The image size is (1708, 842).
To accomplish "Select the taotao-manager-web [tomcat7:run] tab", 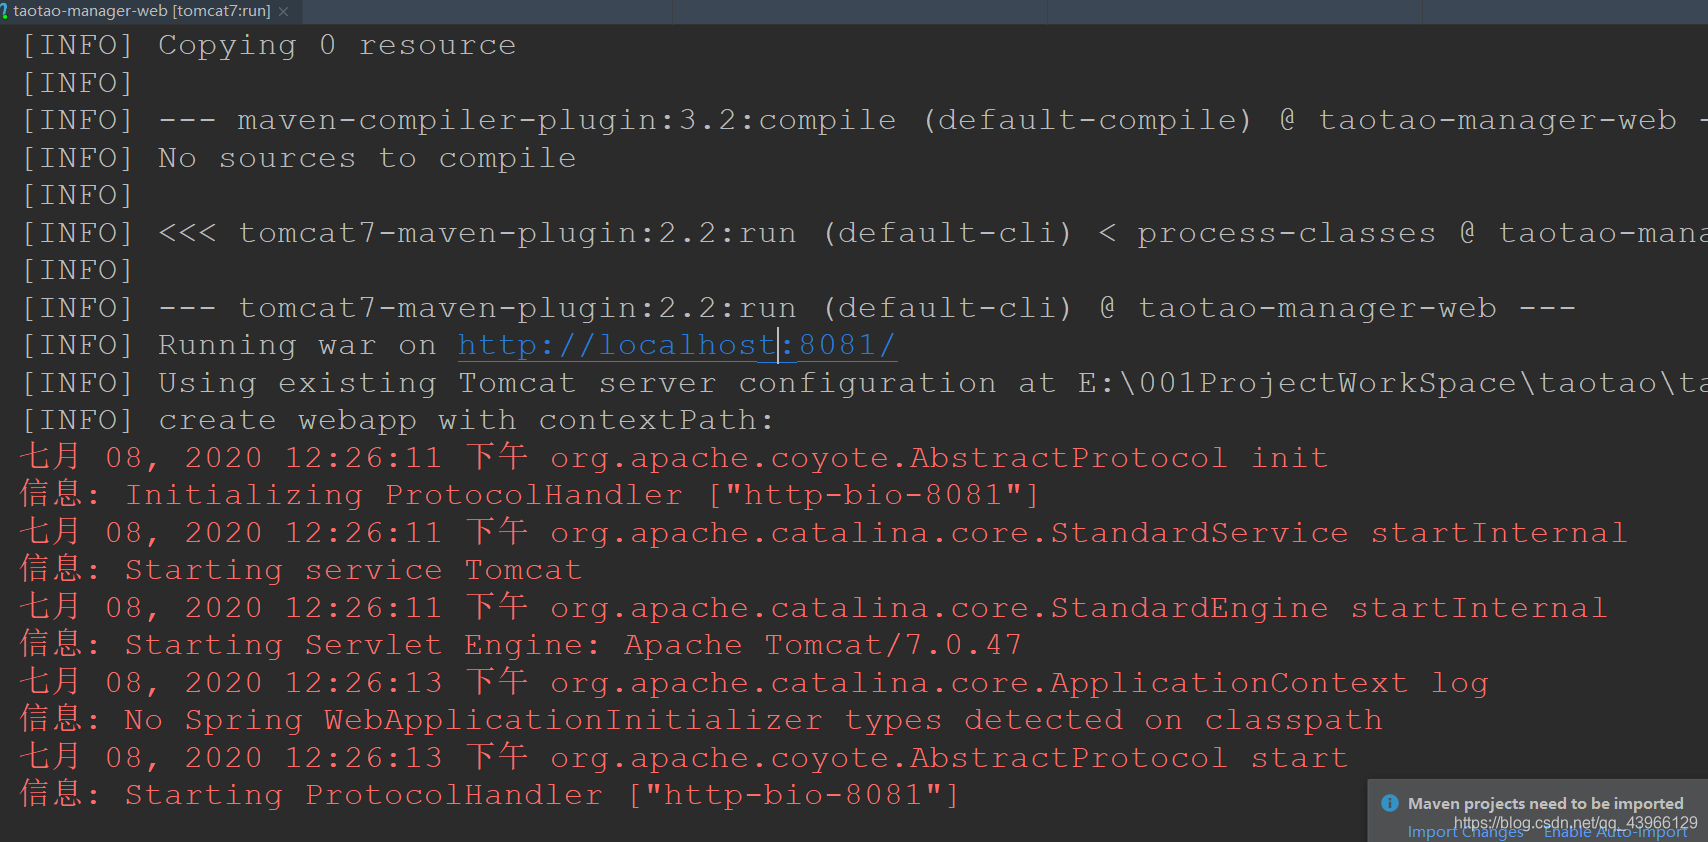I will coord(141,11).
